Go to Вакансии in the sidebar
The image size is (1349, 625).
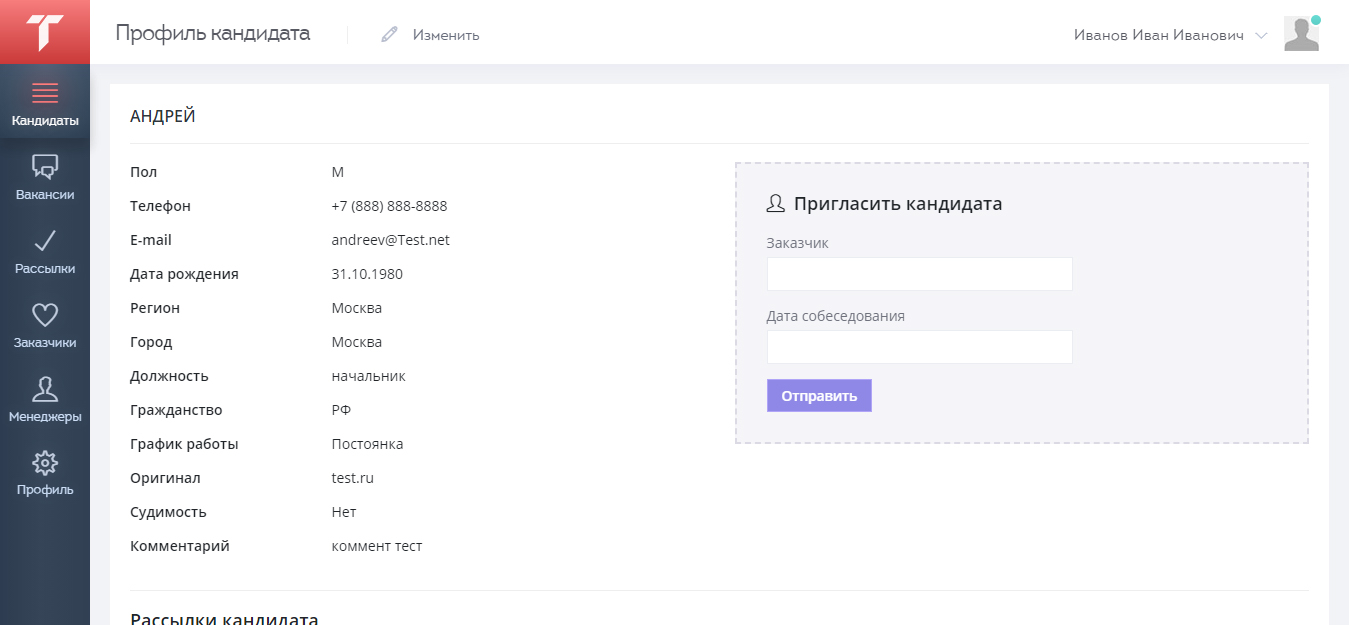click(45, 178)
